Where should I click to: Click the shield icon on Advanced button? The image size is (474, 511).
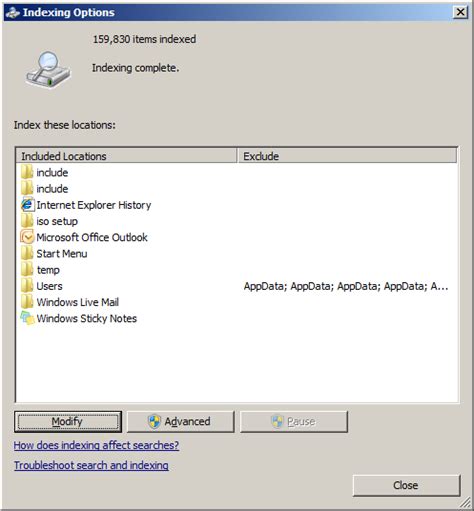(x=154, y=421)
